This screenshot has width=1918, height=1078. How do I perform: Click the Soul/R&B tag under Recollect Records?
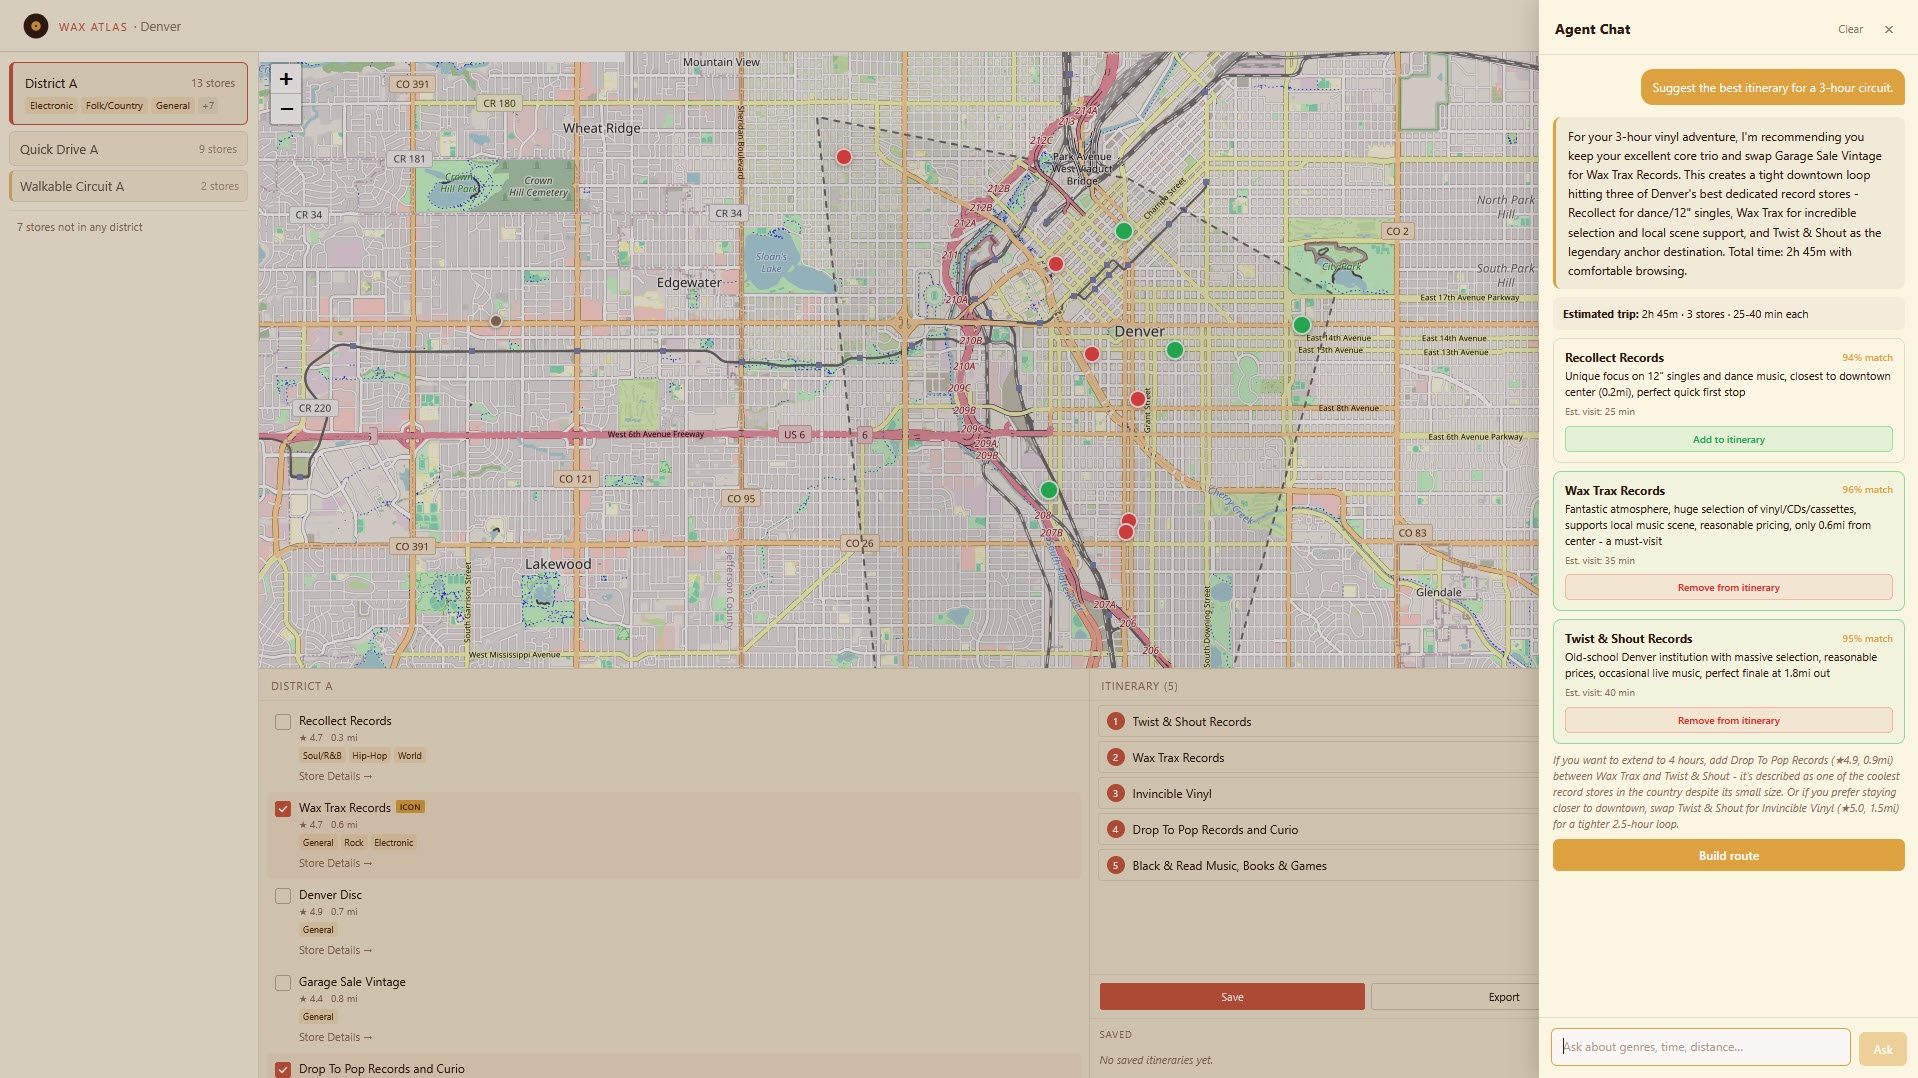tap(322, 756)
